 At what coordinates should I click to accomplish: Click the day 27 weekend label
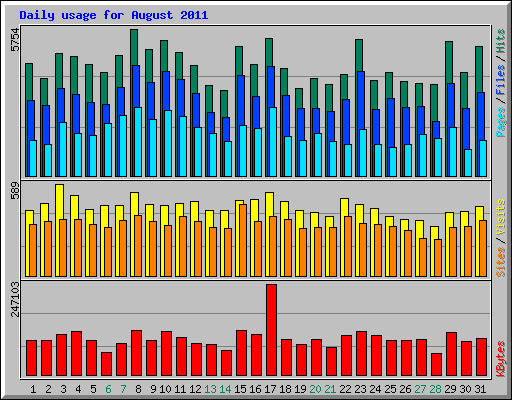420,389
